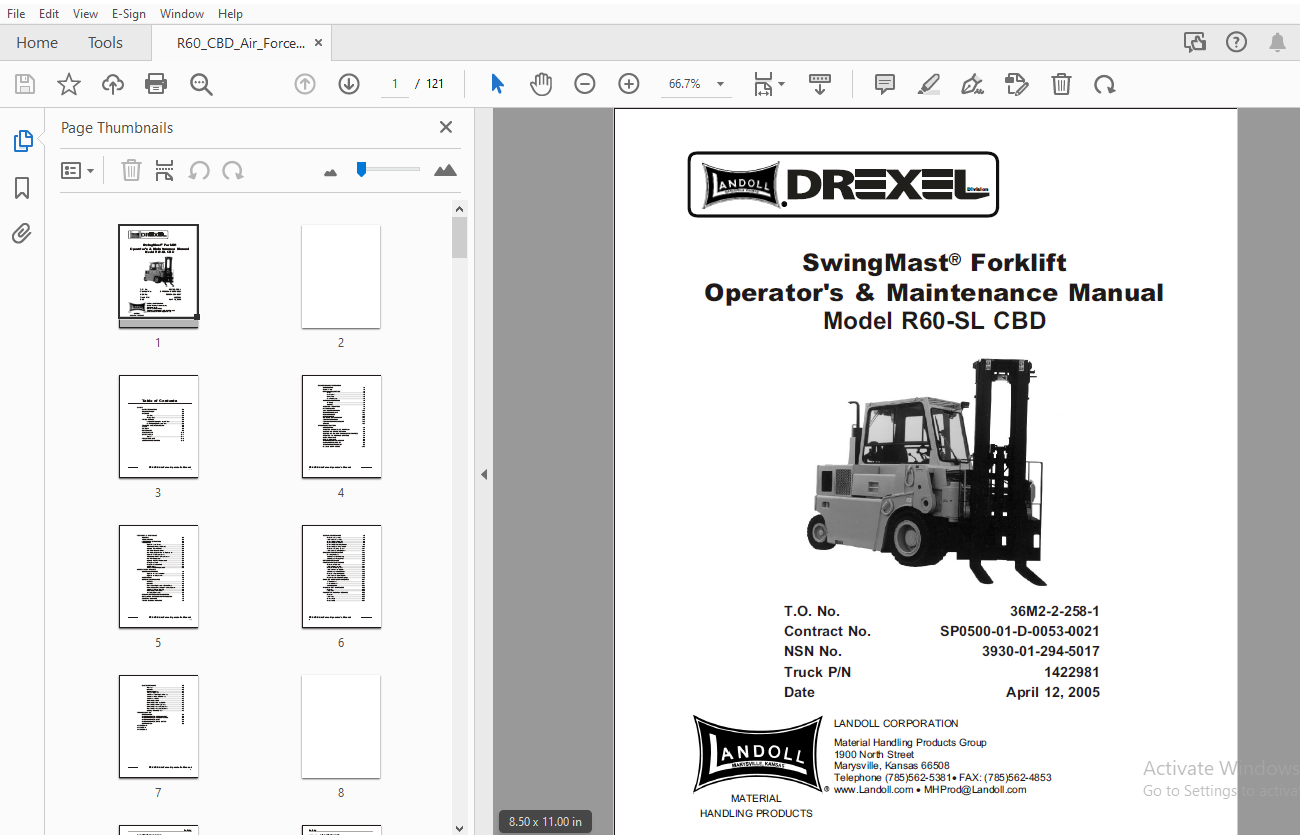Click the insert/extract pages icon in thumbnails panel
This screenshot has height=835, width=1300.
tap(164, 171)
